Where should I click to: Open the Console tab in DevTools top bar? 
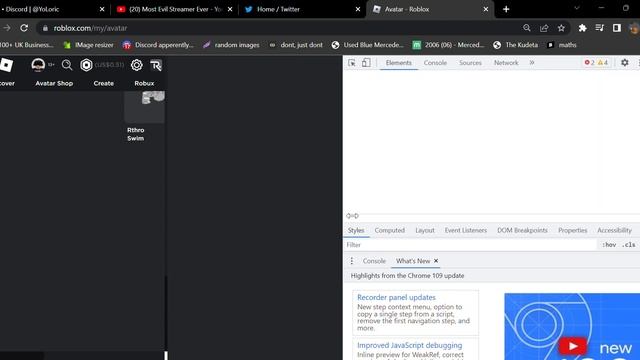[x=435, y=62]
